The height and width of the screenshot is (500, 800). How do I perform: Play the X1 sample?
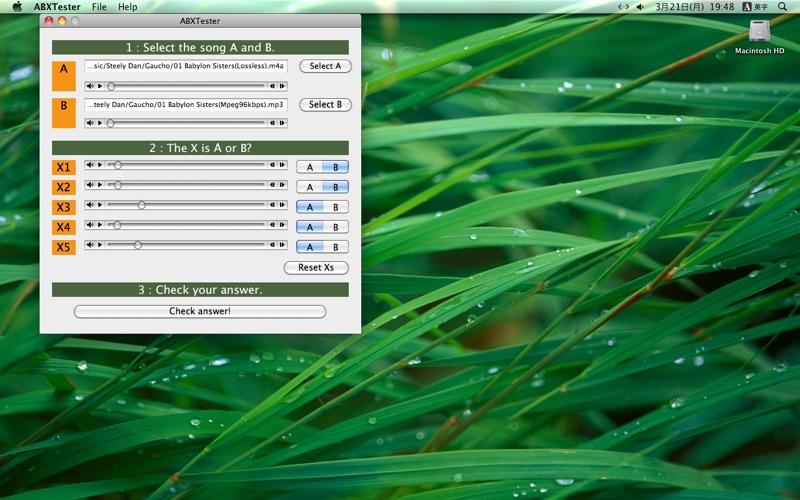(x=100, y=165)
